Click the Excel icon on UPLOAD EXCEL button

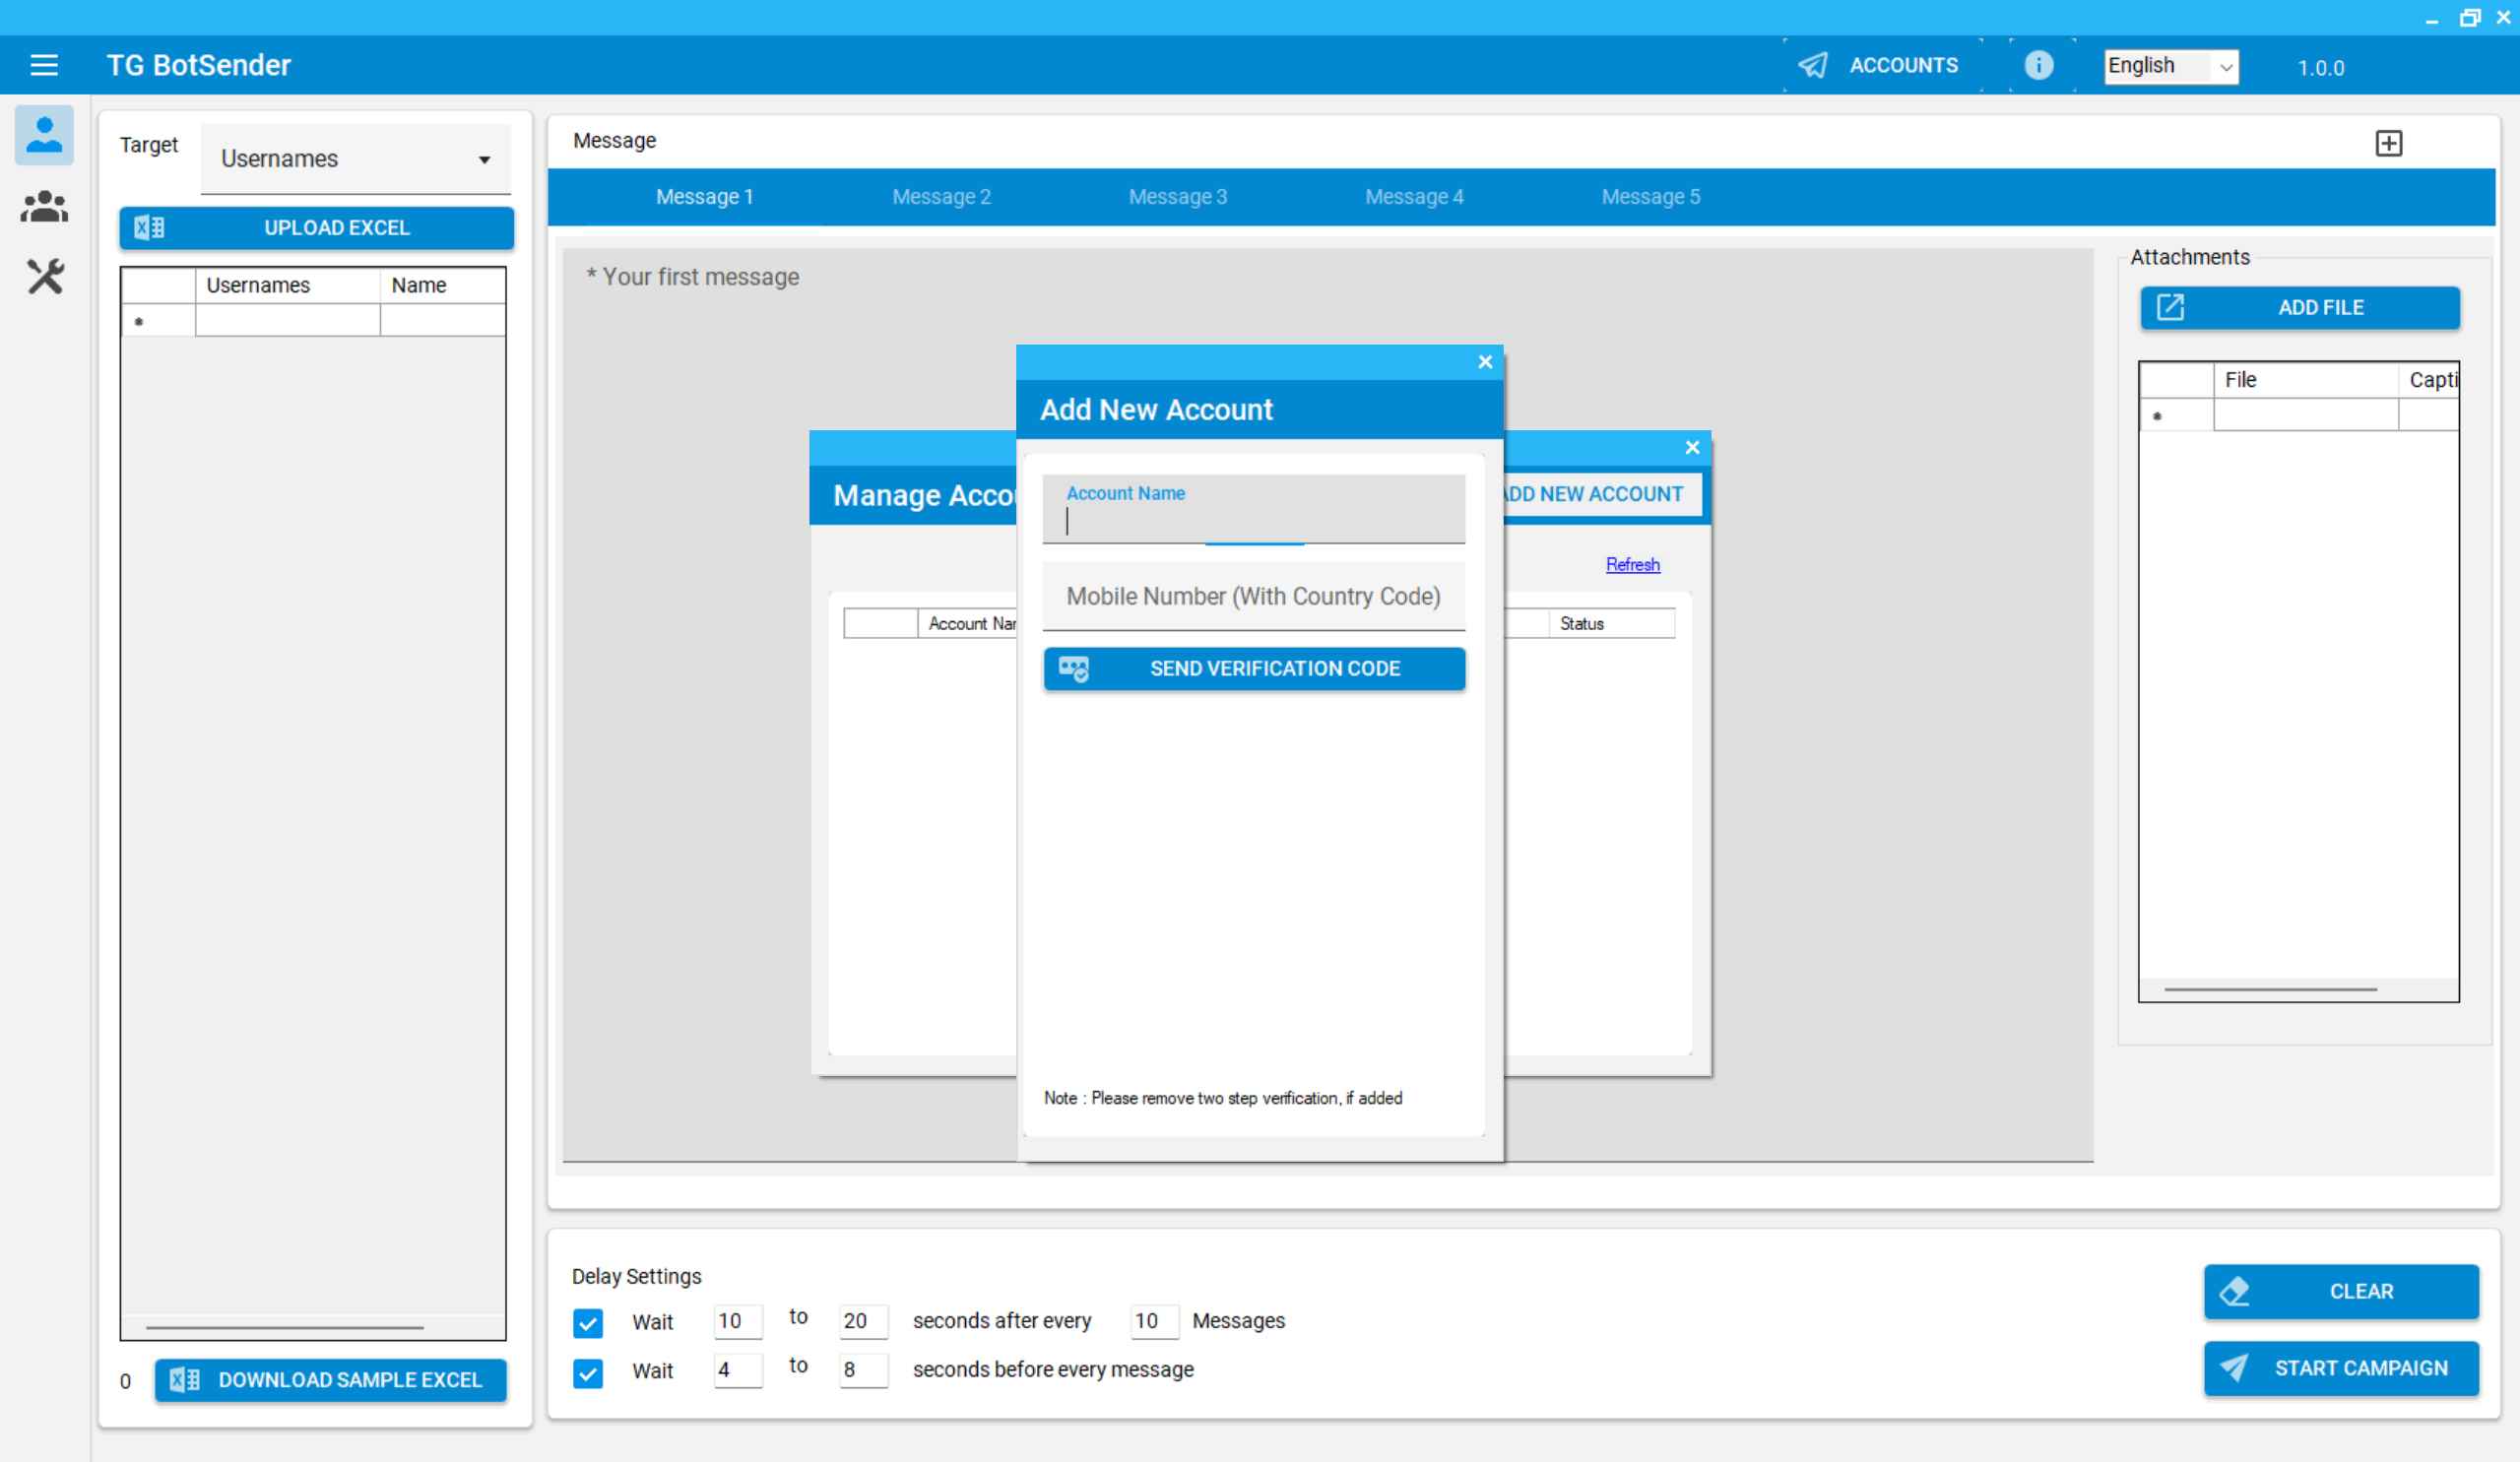coord(150,227)
